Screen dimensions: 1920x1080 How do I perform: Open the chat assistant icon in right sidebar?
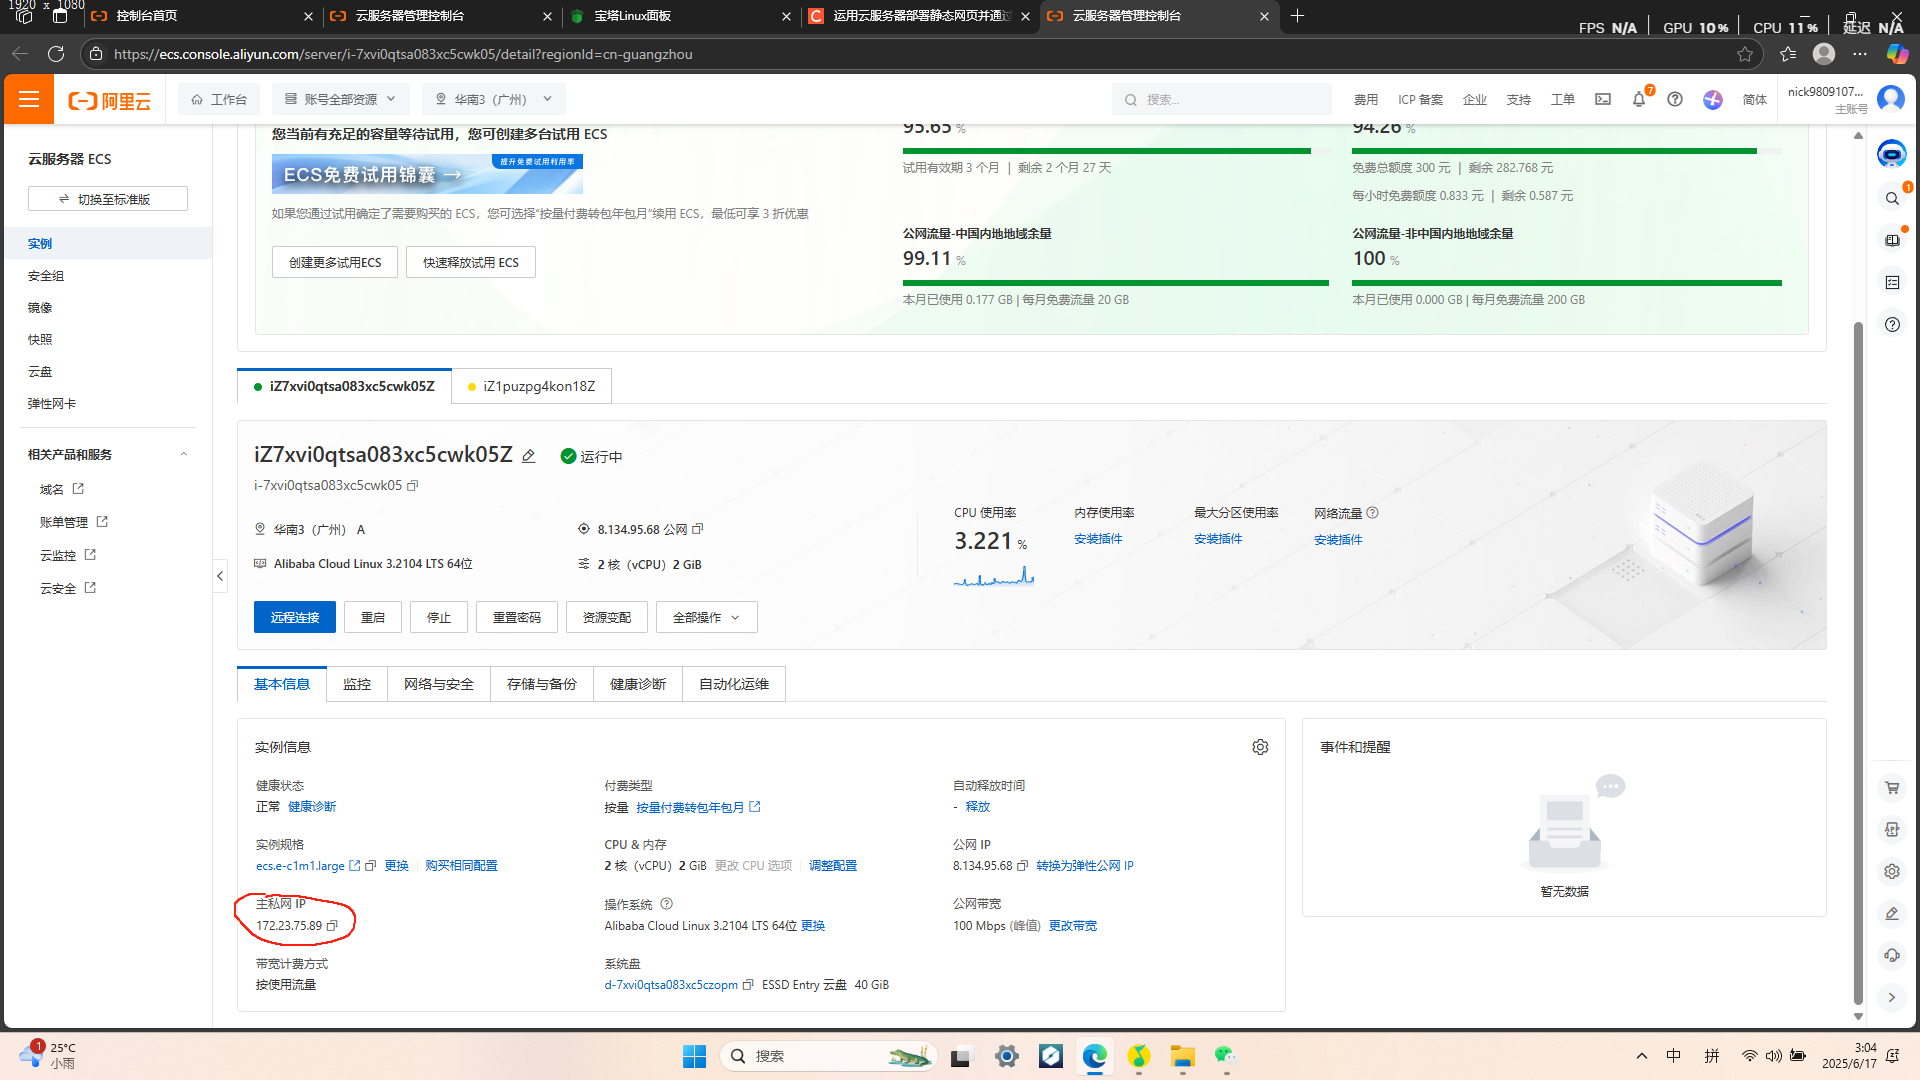(x=1891, y=154)
